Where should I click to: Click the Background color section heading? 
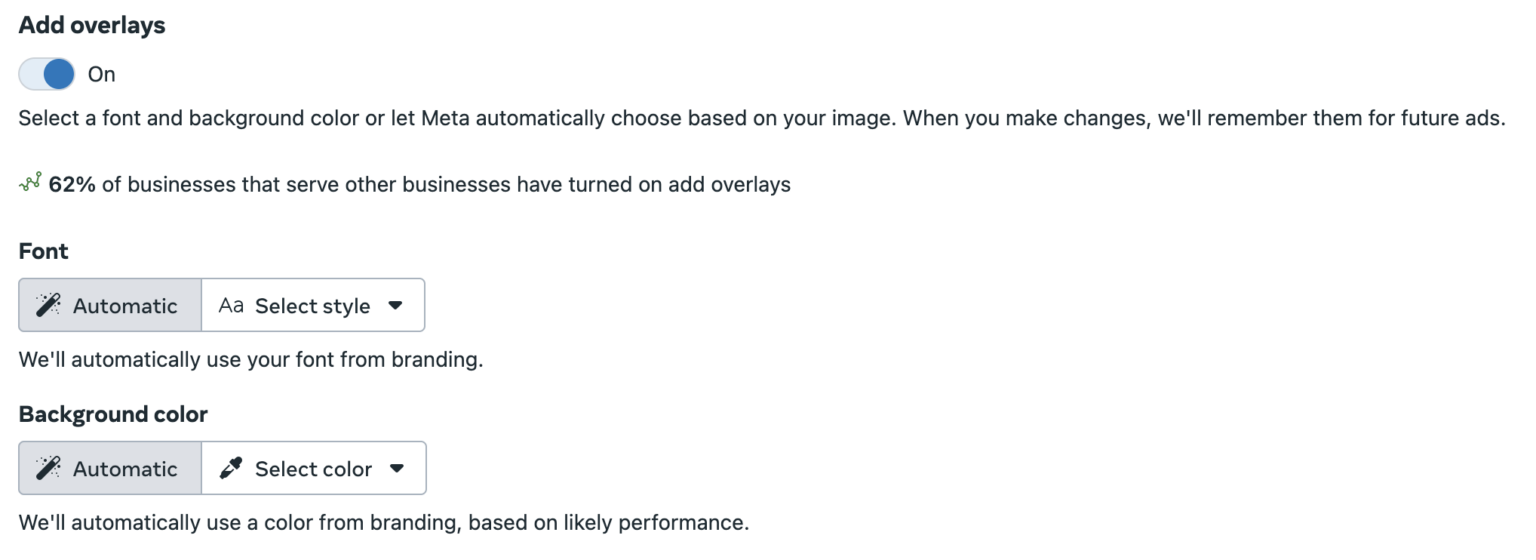[x=113, y=414]
